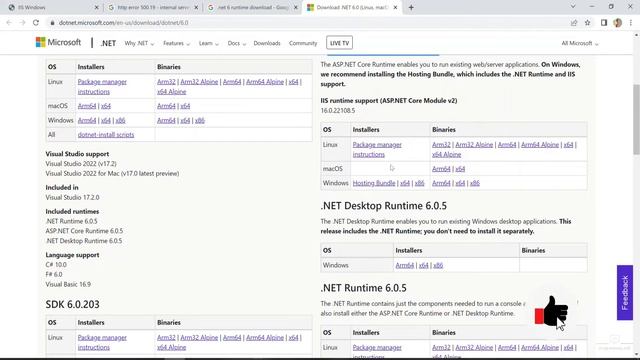Reload the page with the refresh icon
640x360 pixels.
36,23
